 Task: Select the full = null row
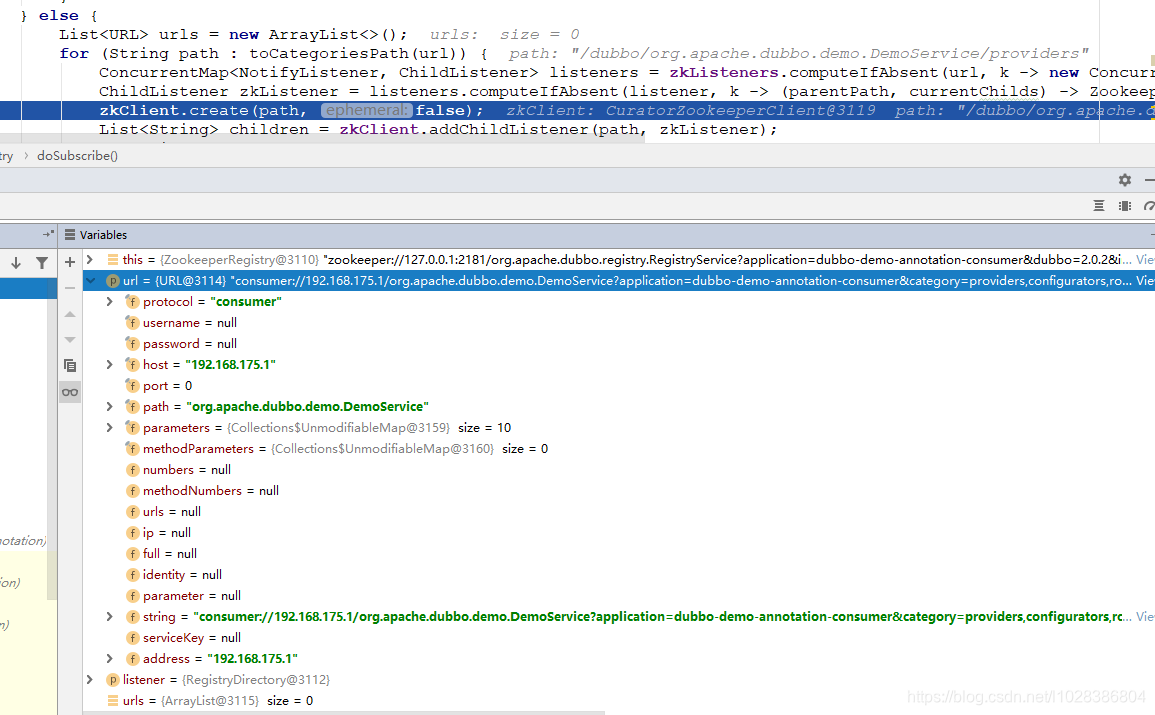619,553
